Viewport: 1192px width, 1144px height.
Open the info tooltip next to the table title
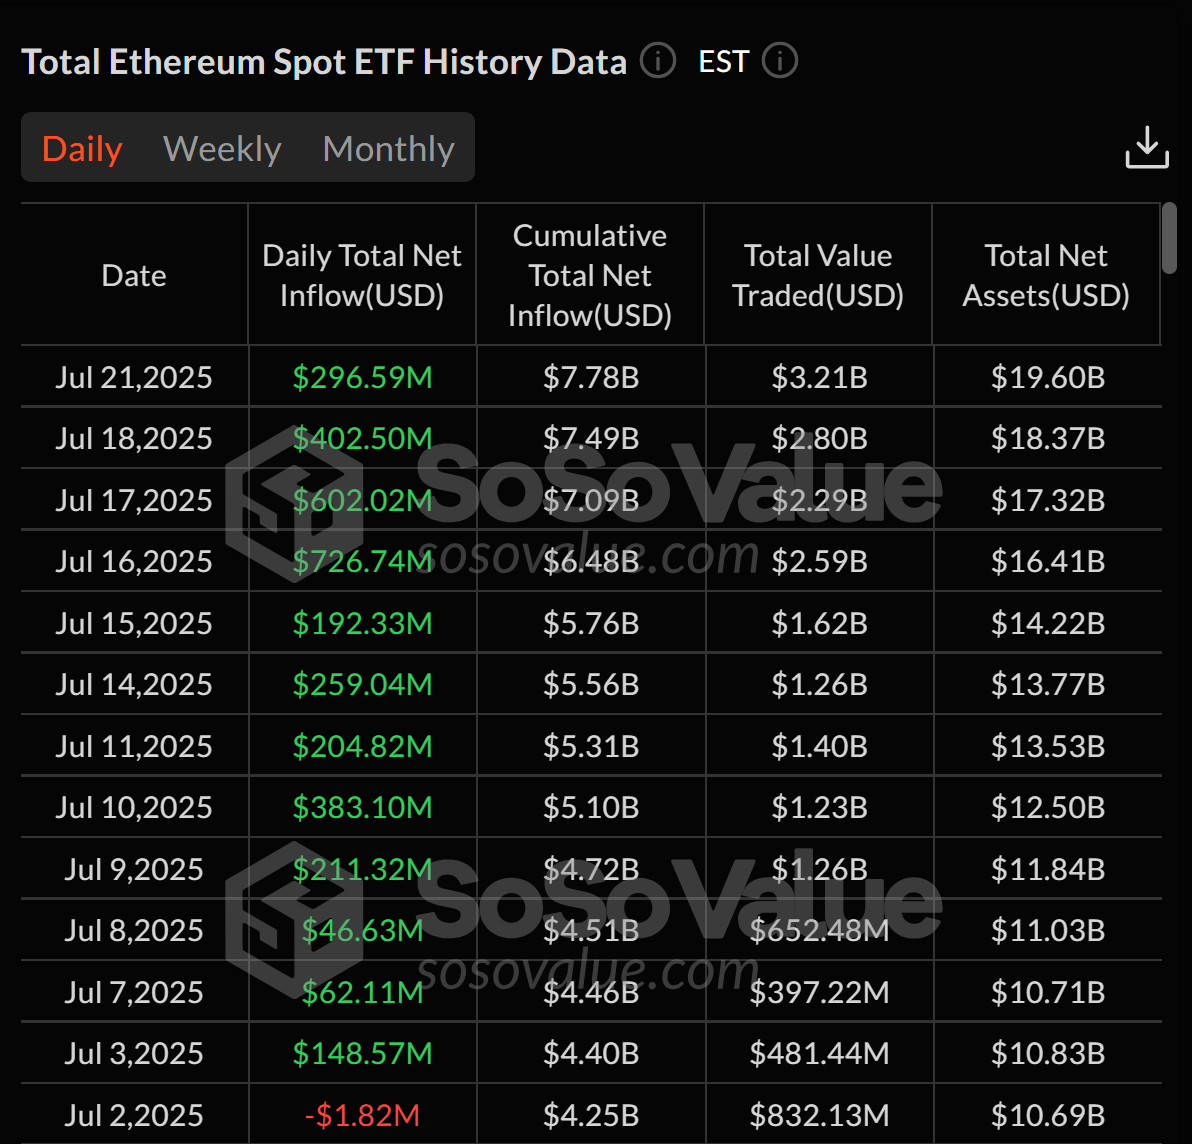pos(657,61)
